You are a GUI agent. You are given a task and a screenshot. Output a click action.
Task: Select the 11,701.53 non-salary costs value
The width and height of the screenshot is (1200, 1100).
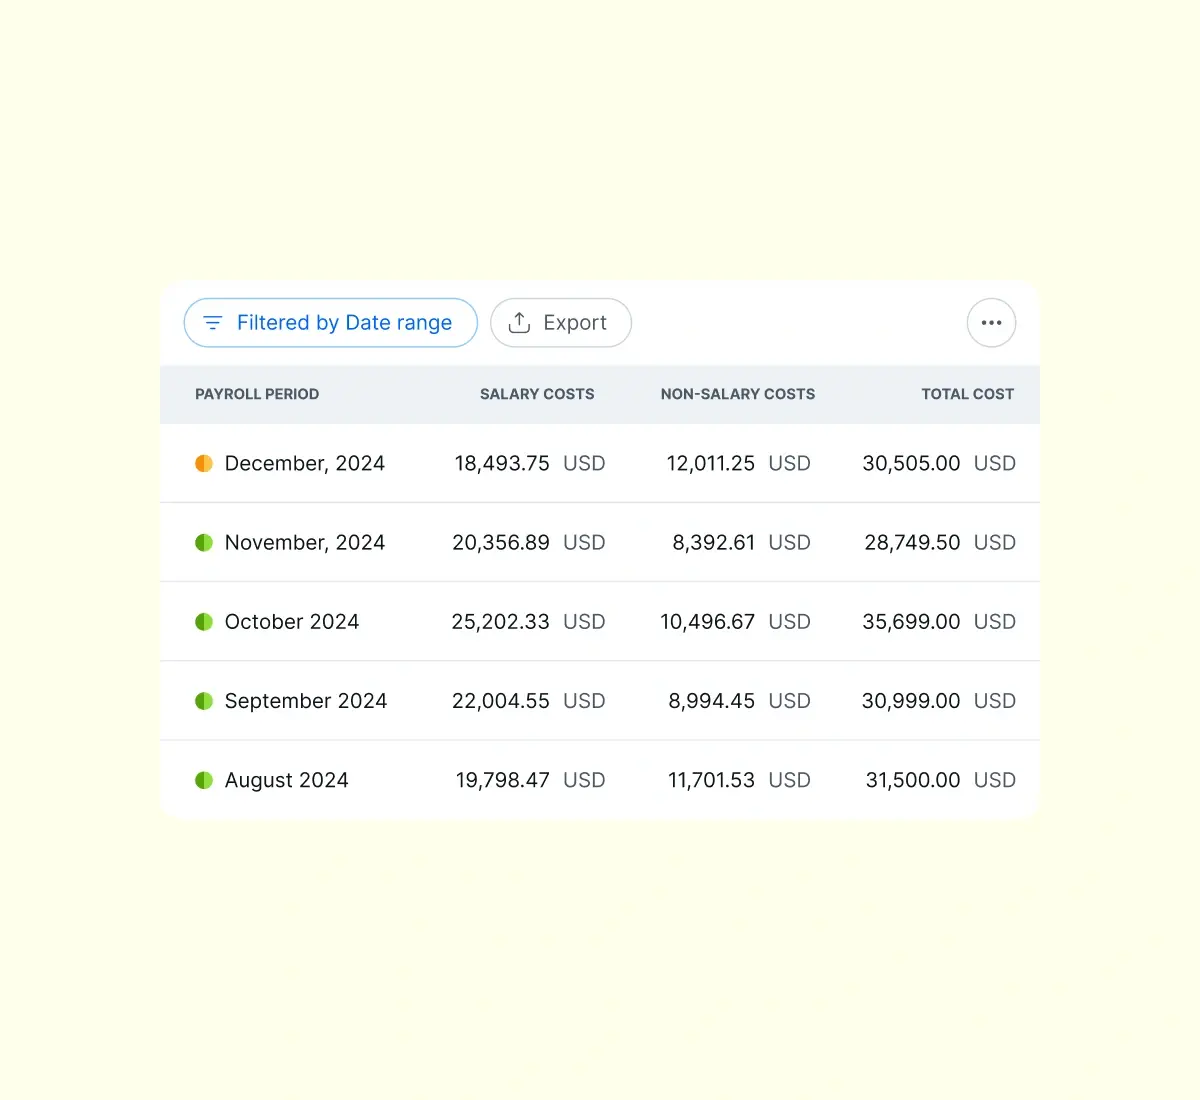tap(712, 780)
